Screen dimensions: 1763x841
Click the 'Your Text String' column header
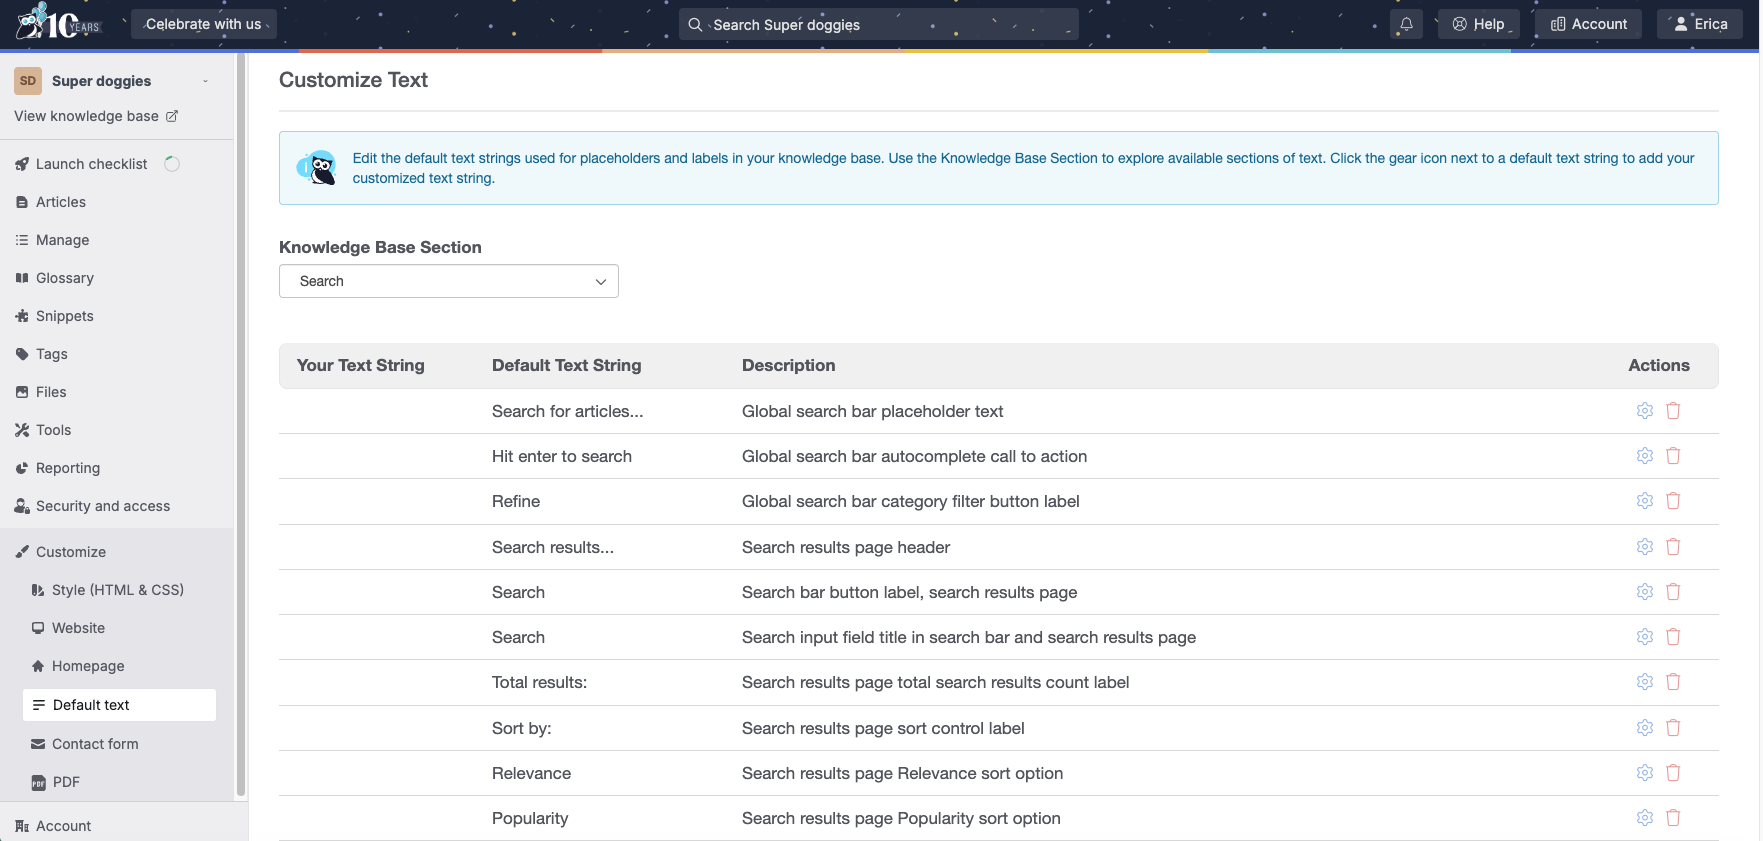pyautogui.click(x=360, y=365)
